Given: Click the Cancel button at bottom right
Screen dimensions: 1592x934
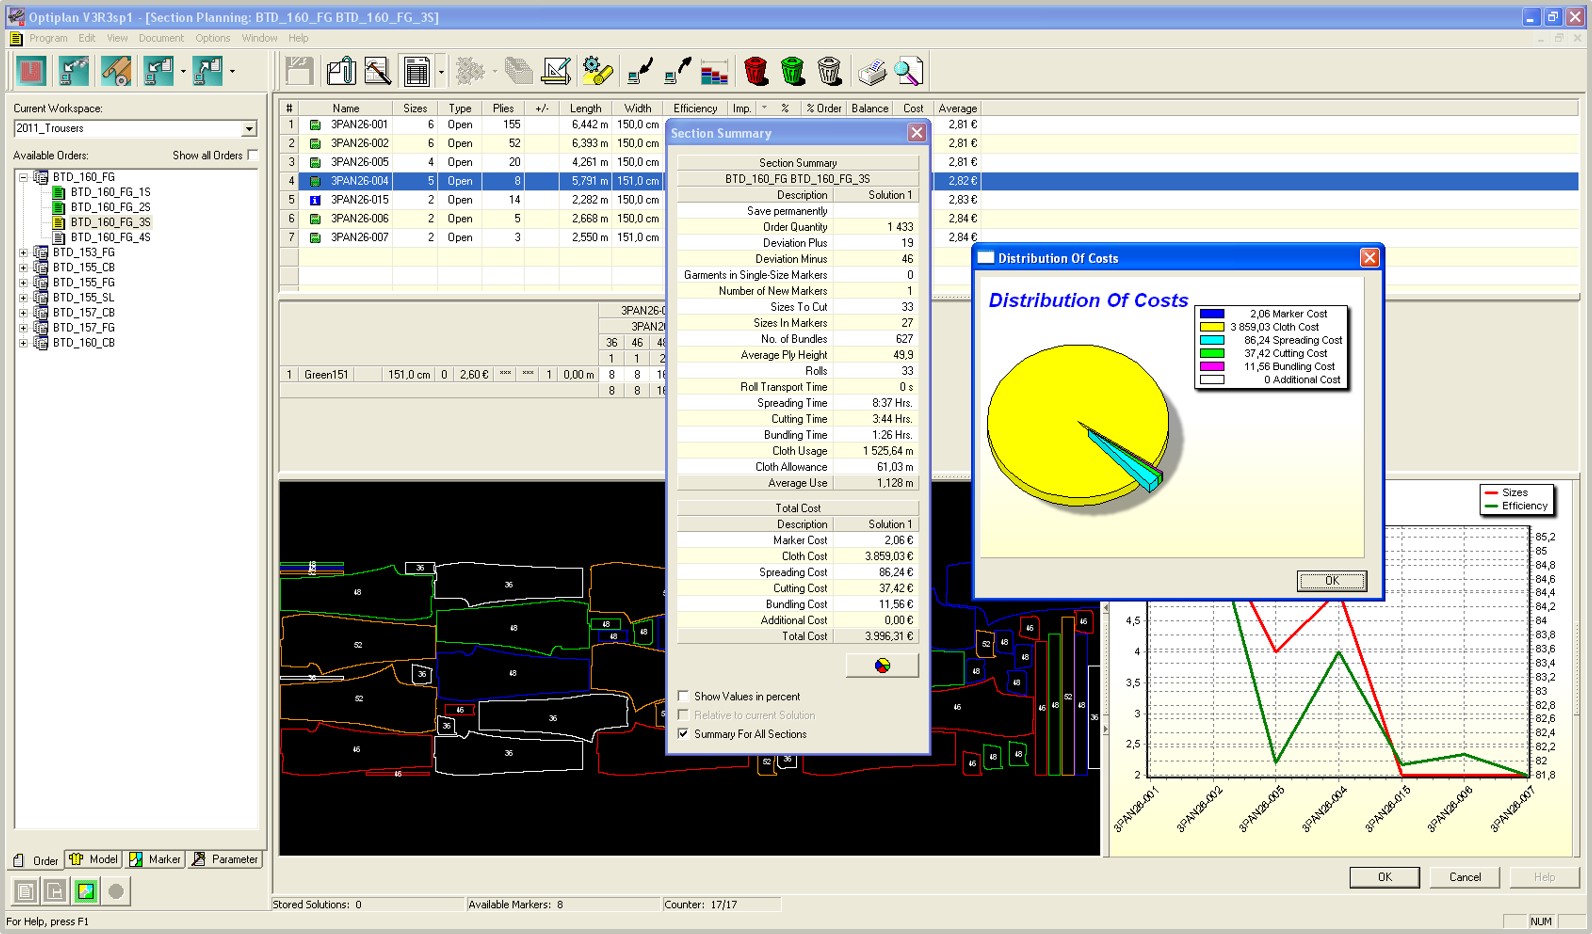Looking at the screenshot, I should click(x=1465, y=877).
